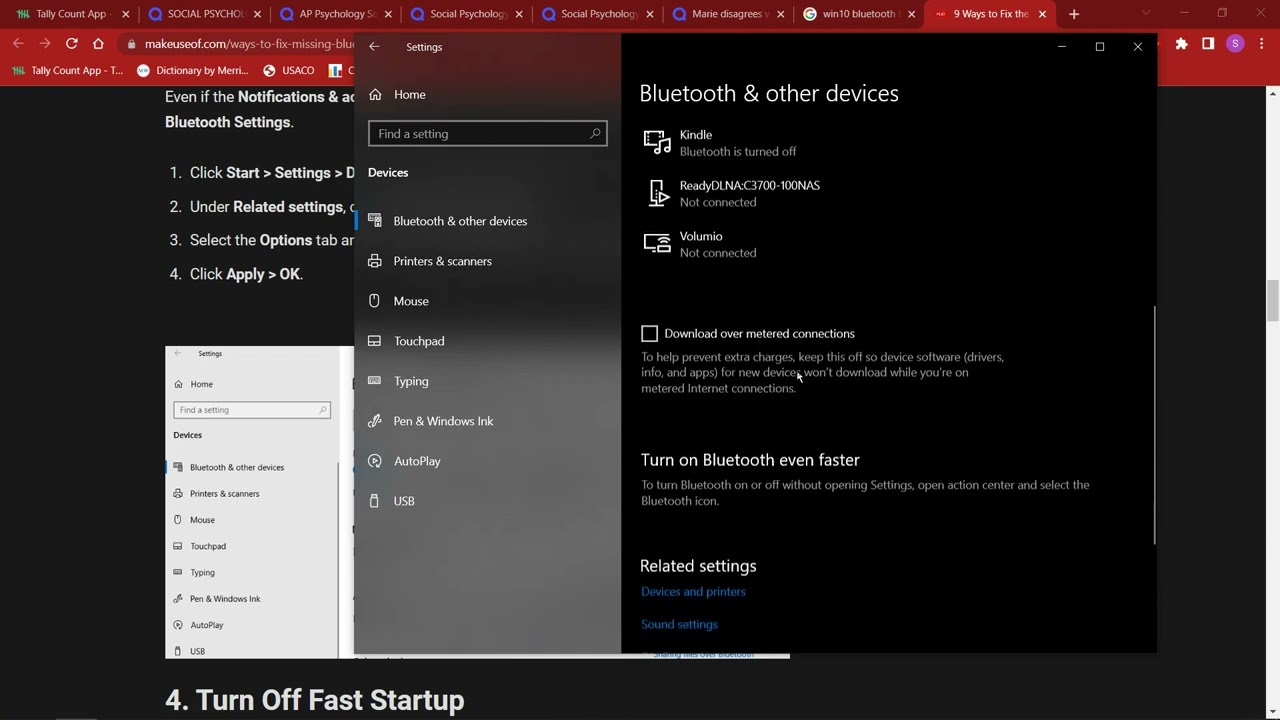Open Pen & Windows Ink settings
Viewport: 1280px width, 720px height.
(442, 421)
